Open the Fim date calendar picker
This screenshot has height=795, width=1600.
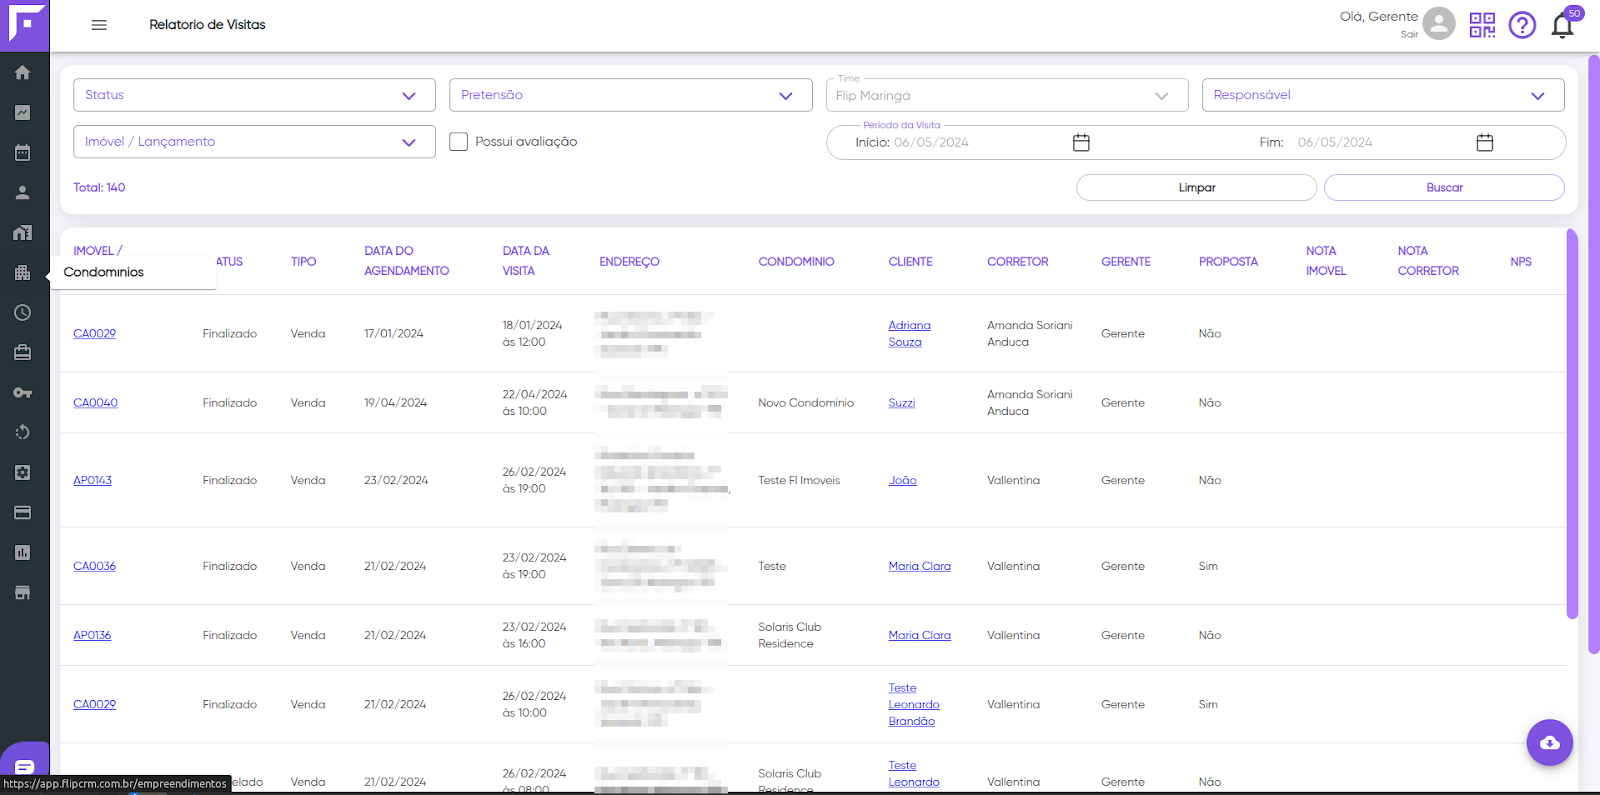[1485, 142]
